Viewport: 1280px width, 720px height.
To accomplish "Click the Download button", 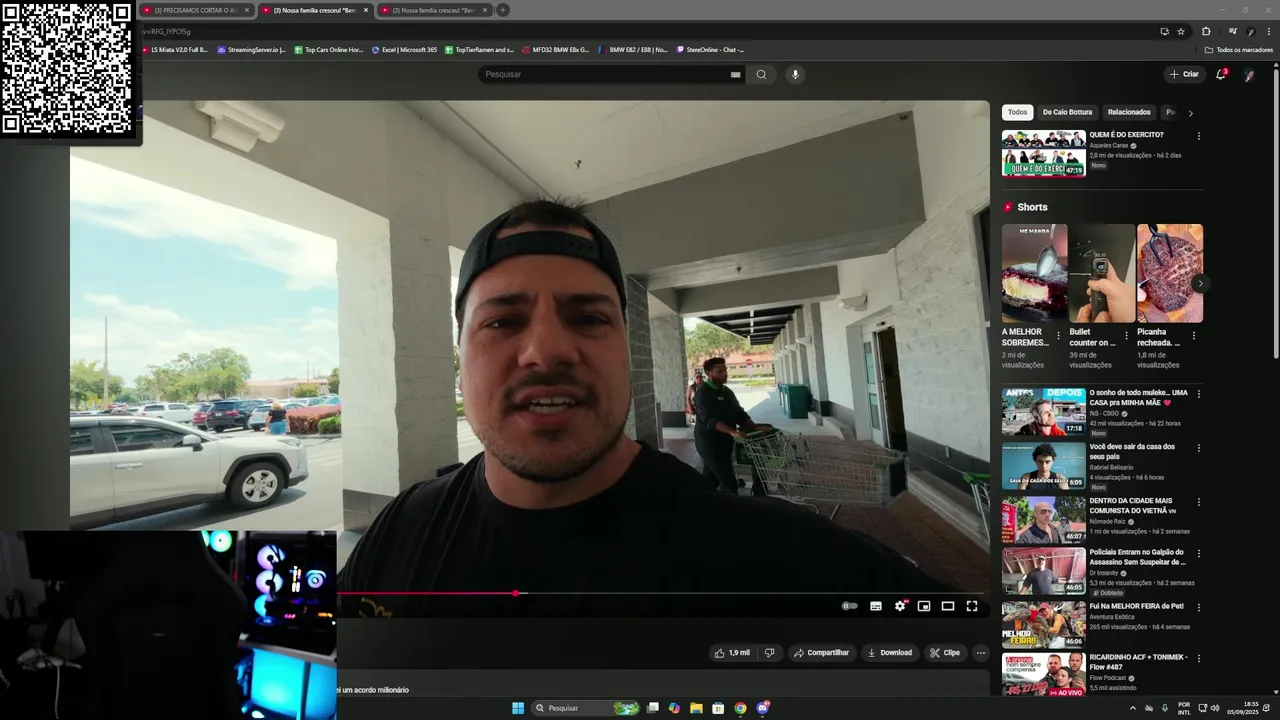I will coord(890,653).
